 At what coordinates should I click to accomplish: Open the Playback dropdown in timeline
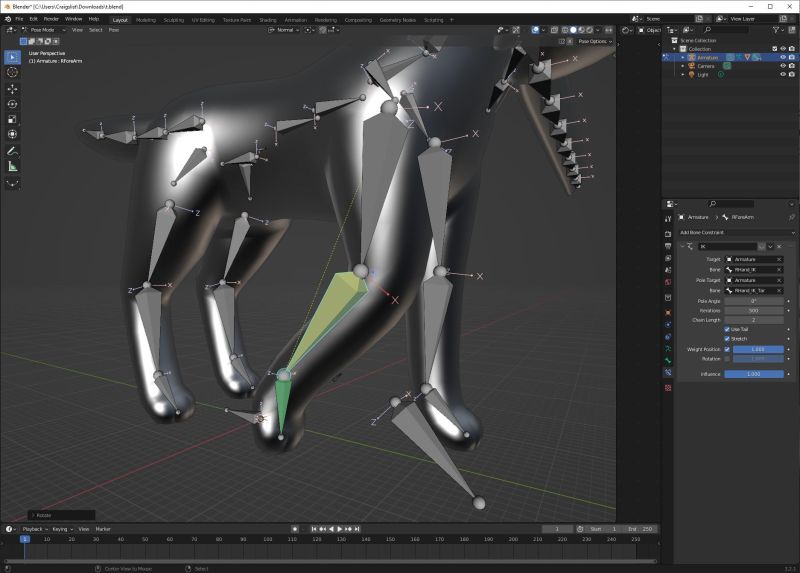tap(35, 529)
